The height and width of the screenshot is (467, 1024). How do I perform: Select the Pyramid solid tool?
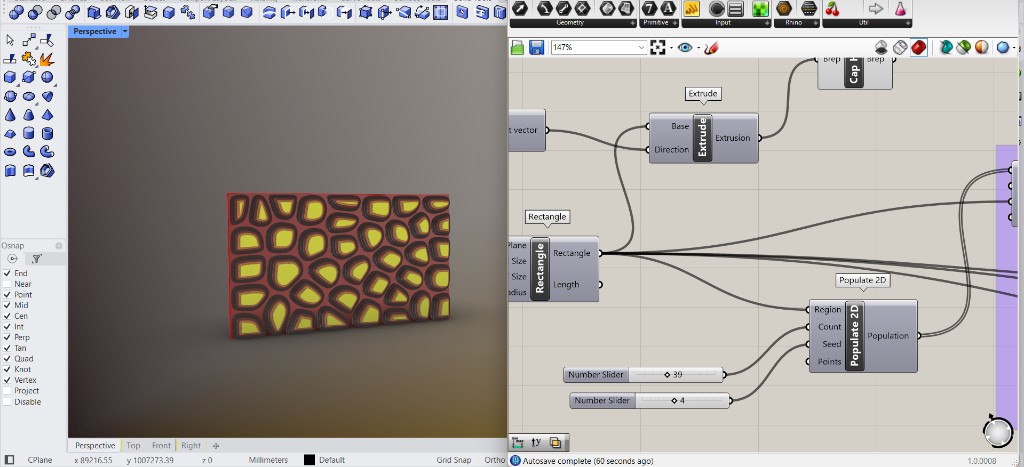(47, 115)
